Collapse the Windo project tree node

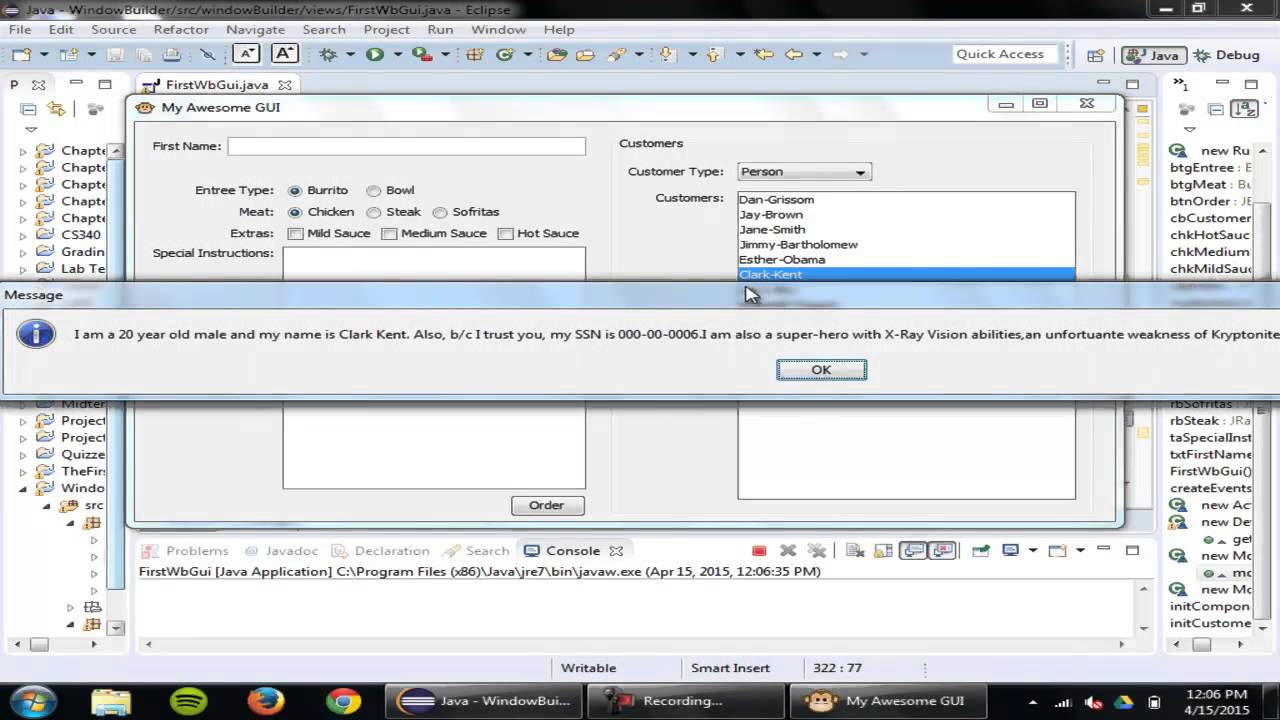(x=24, y=489)
